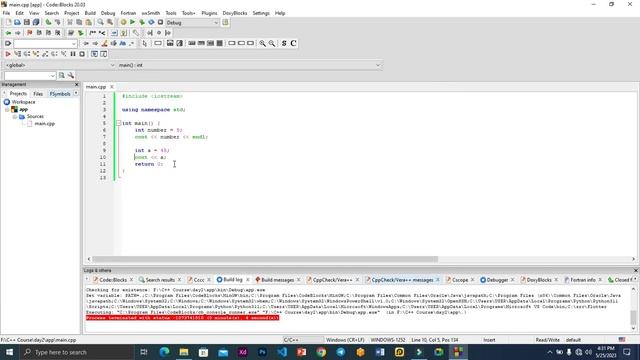Click the C toolbar icon
The height and width of the screenshot is (360, 640).
pyautogui.click(x=293, y=43)
